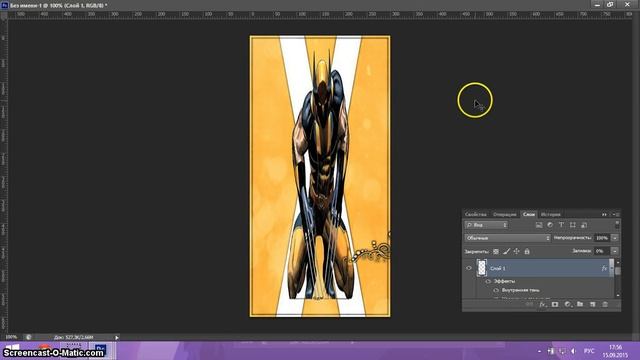Filter layers by type (T) icon
Viewport: 640px width, 360px height.
(561, 225)
